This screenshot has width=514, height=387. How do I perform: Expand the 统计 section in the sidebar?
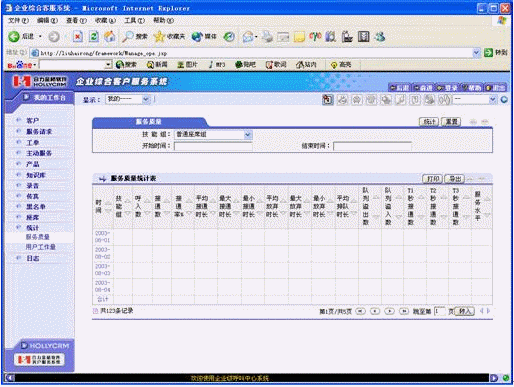point(32,228)
